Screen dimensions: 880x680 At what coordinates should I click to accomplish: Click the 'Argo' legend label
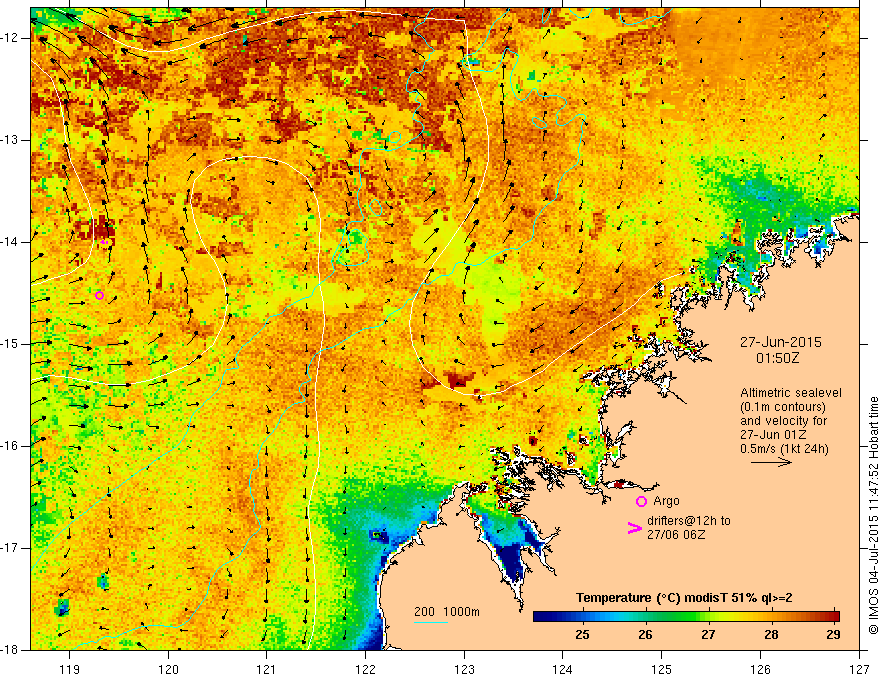point(666,501)
